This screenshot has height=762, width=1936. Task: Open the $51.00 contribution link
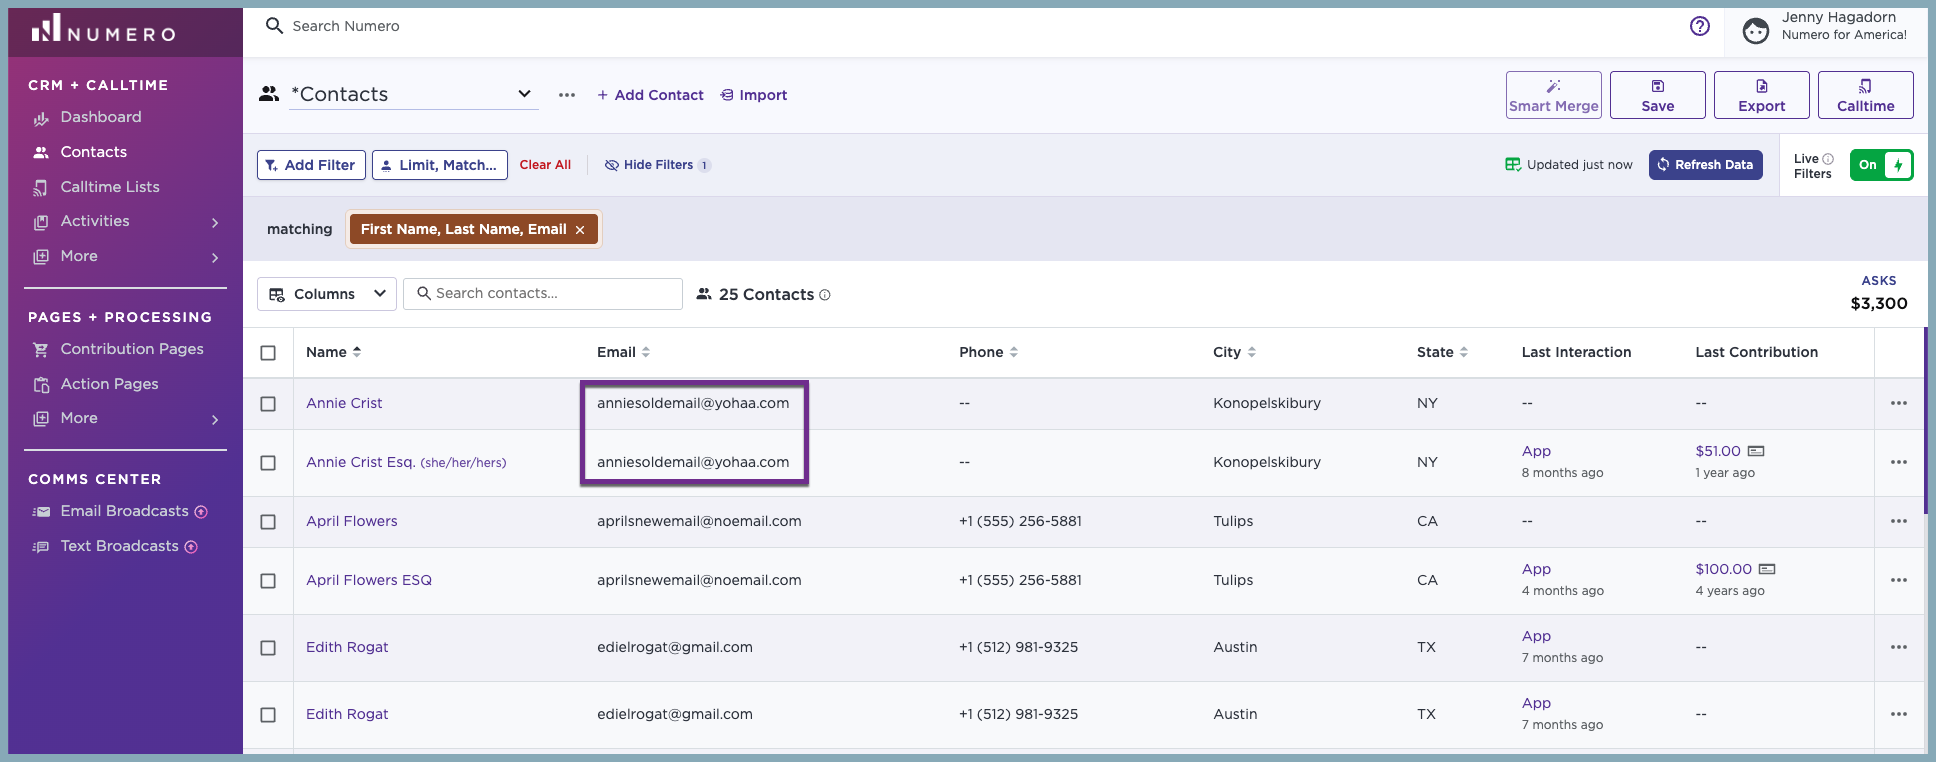(1718, 451)
